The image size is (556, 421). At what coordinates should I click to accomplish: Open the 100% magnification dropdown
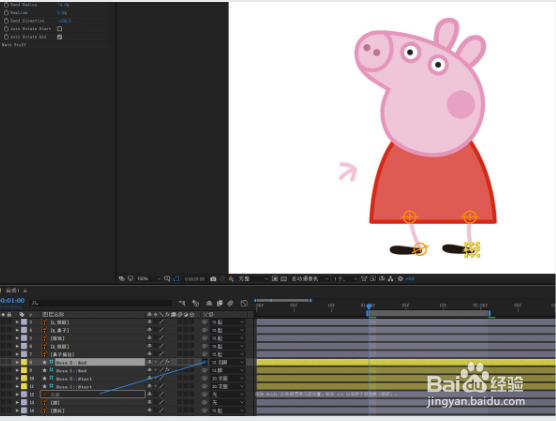pyautogui.click(x=149, y=279)
